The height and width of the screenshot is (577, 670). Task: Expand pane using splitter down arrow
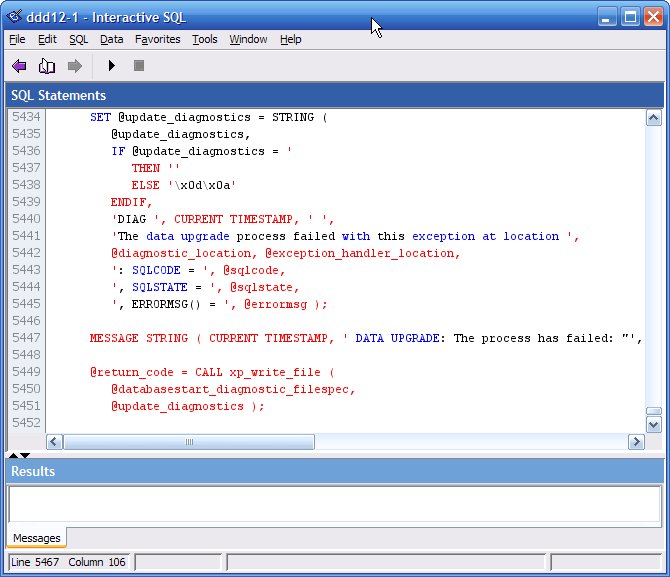(25, 455)
